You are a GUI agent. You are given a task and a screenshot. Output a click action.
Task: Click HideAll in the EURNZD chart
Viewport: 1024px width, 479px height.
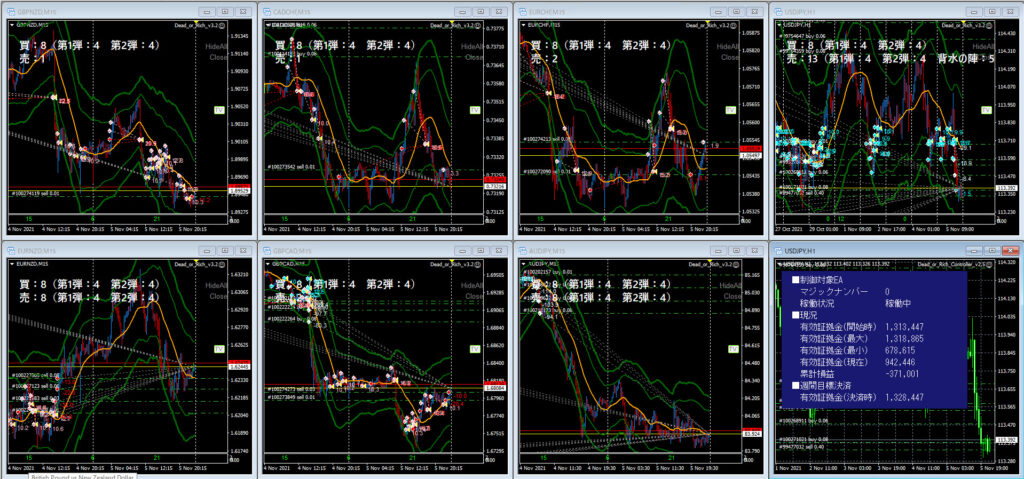pyautogui.click(x=215, y=286)
